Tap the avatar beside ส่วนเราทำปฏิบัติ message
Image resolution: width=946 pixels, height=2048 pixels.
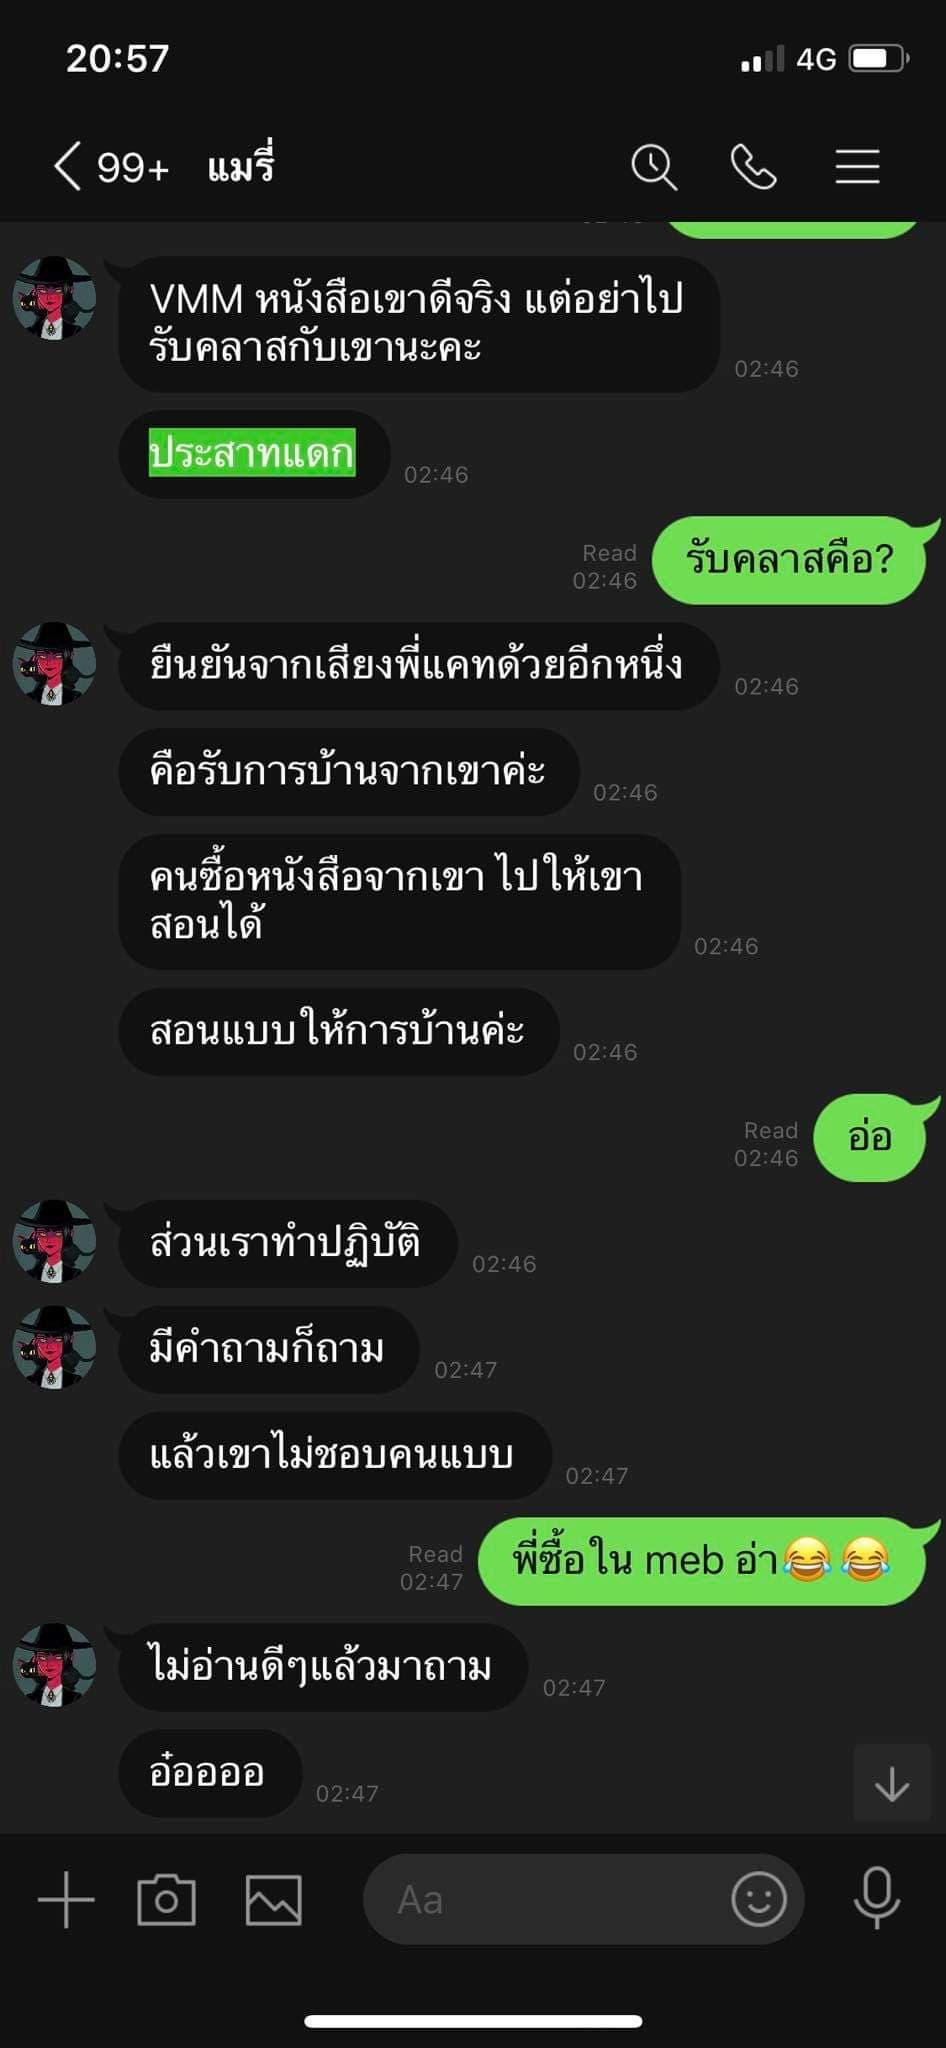[x=54, y=1241]
